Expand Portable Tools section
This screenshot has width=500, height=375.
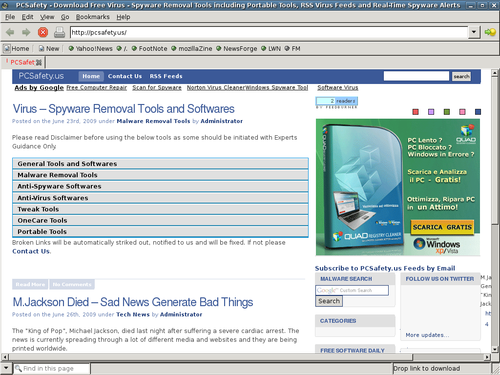160,232
